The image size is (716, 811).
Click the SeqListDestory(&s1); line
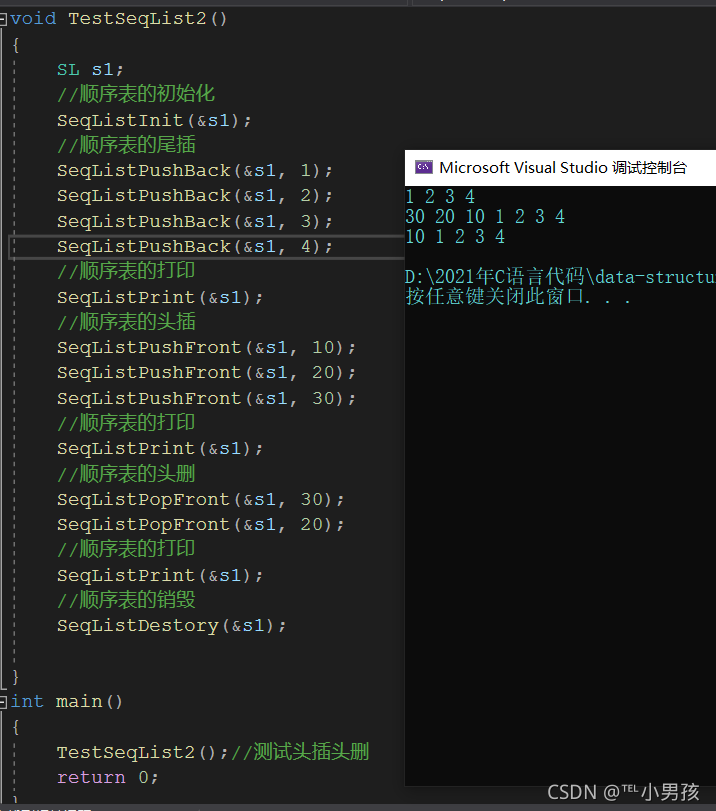pos(171,626)
